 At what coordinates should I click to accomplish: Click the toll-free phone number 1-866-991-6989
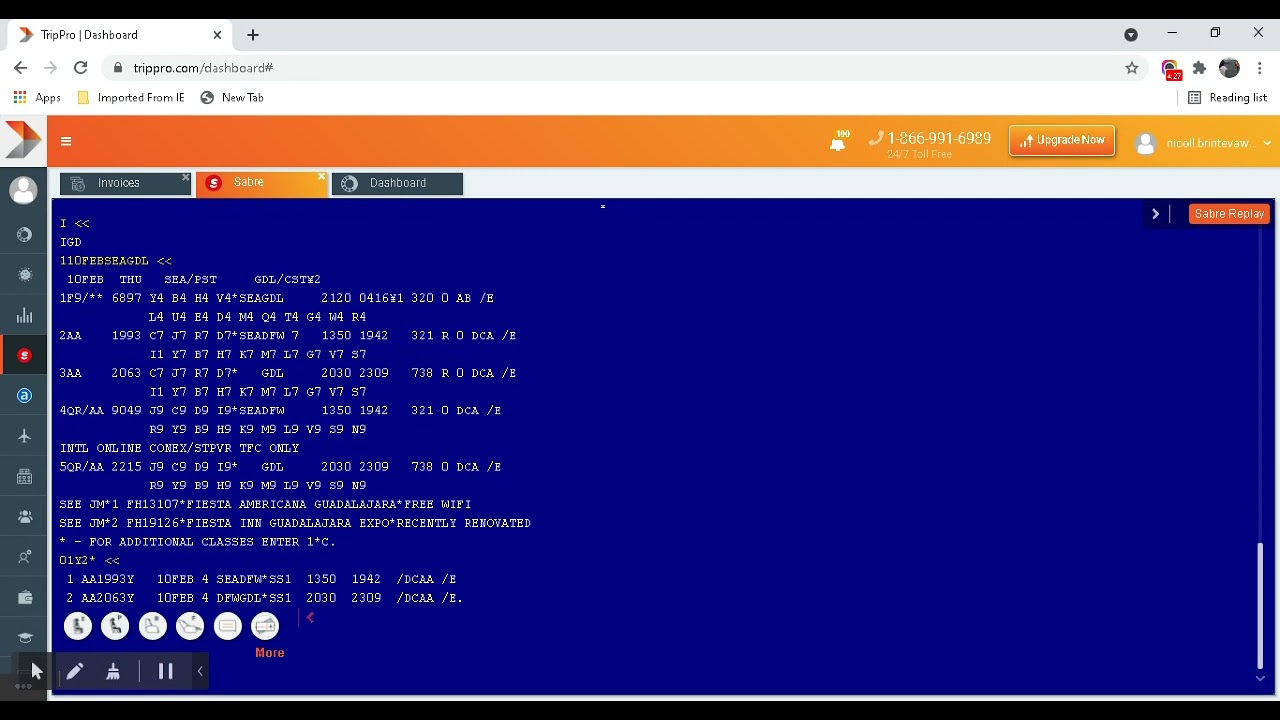coord(939,139)
